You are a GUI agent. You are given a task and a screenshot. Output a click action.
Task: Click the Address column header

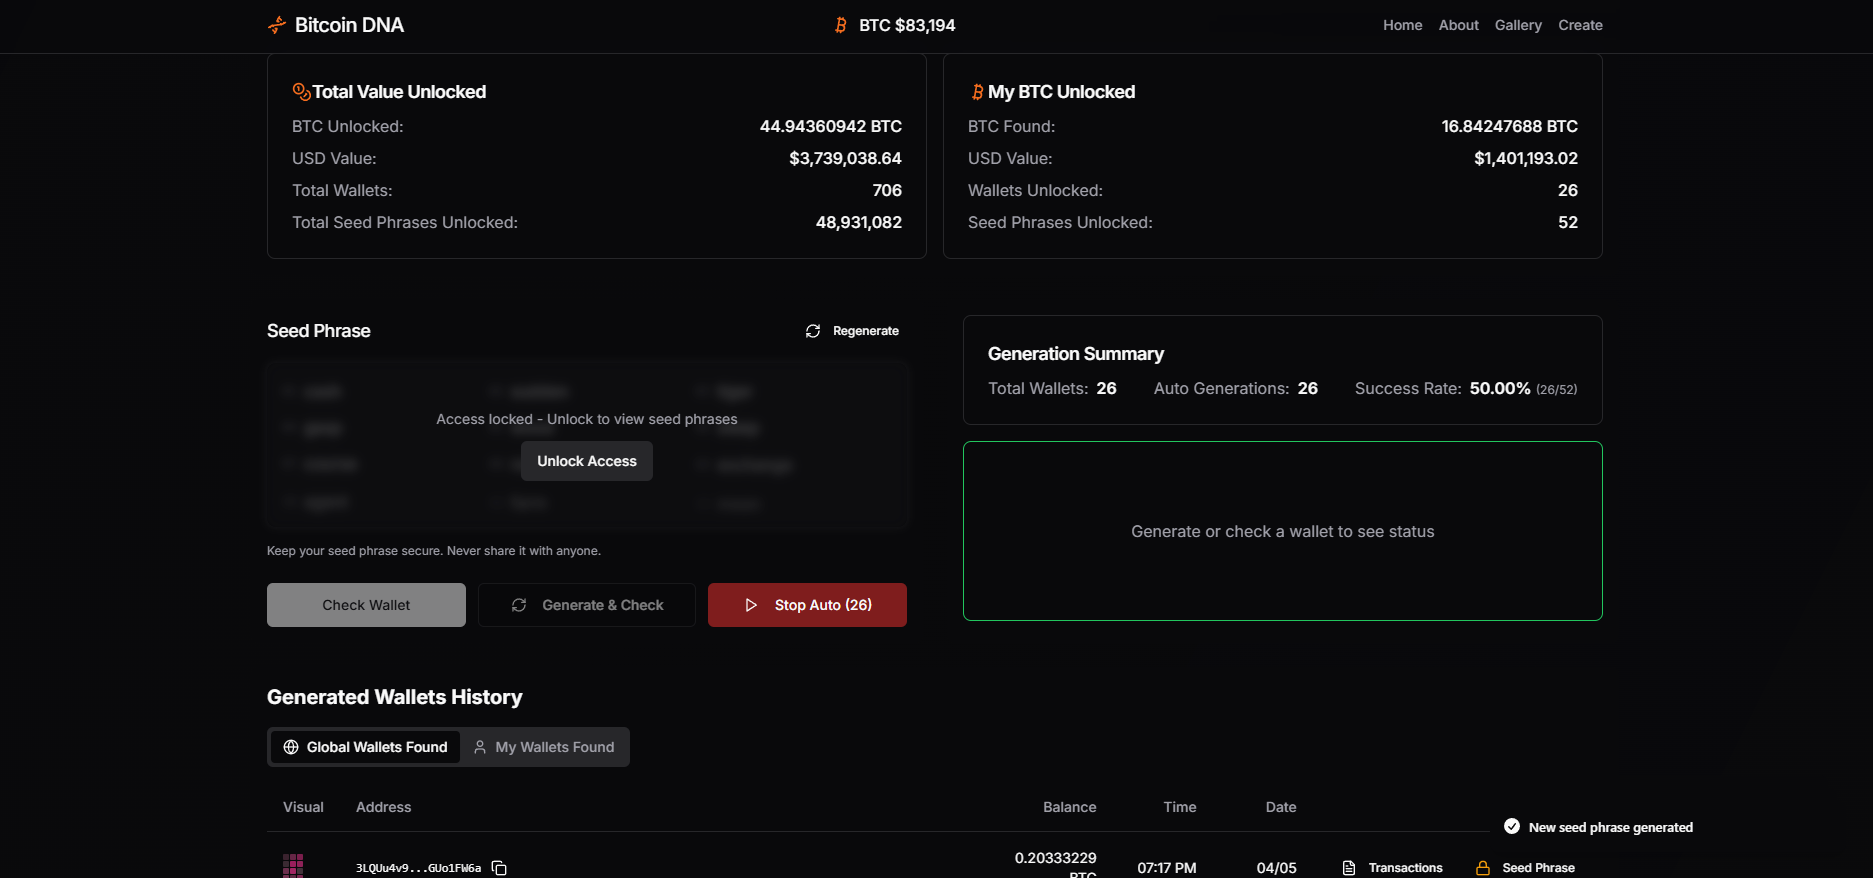383,807
